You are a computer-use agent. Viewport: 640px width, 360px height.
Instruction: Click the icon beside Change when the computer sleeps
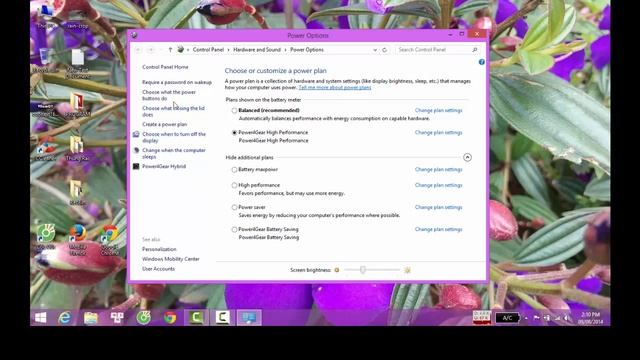click(x=136, y=150)
